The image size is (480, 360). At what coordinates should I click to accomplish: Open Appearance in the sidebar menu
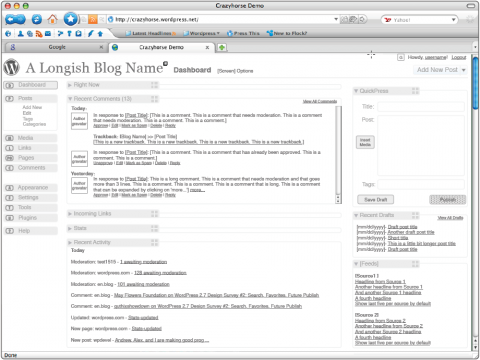point(31,188)
